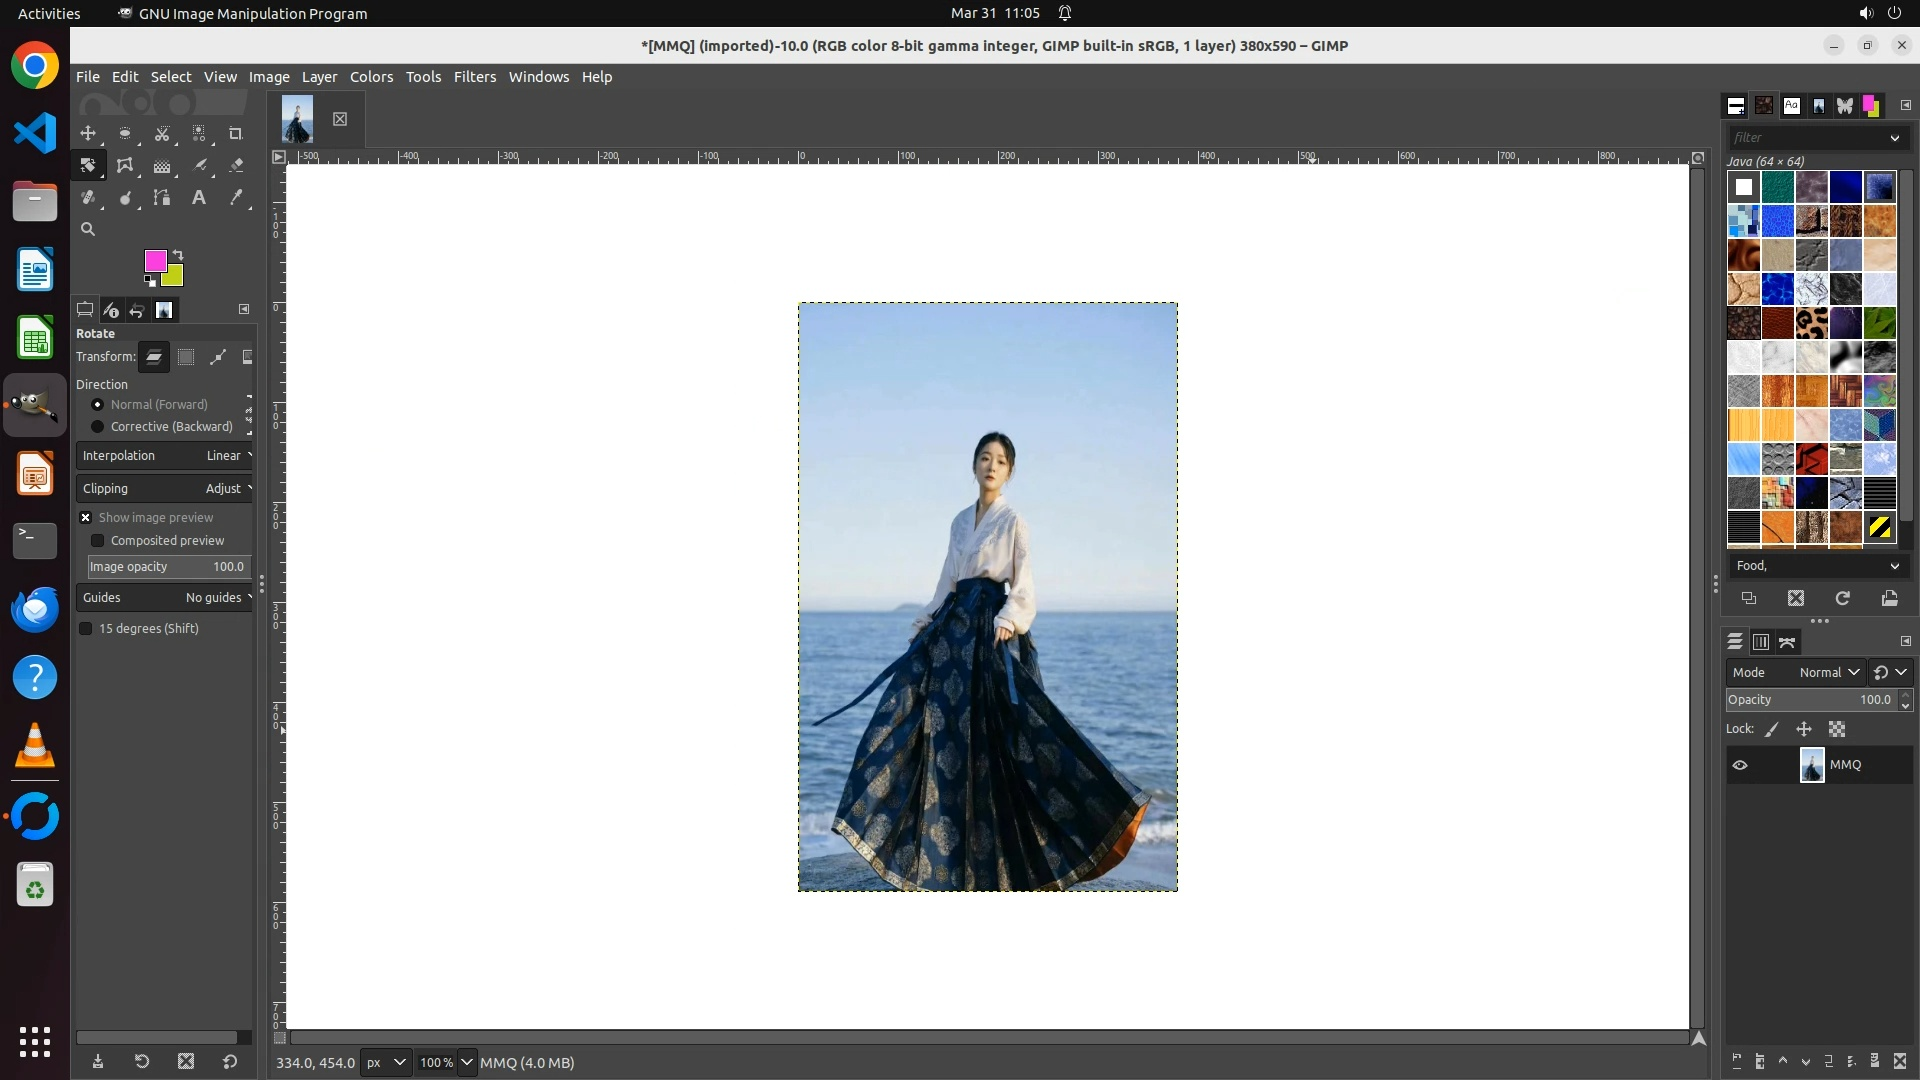Choose the Crop tool
Viewport: 1920px width, 1080px height.
point(236,134)
